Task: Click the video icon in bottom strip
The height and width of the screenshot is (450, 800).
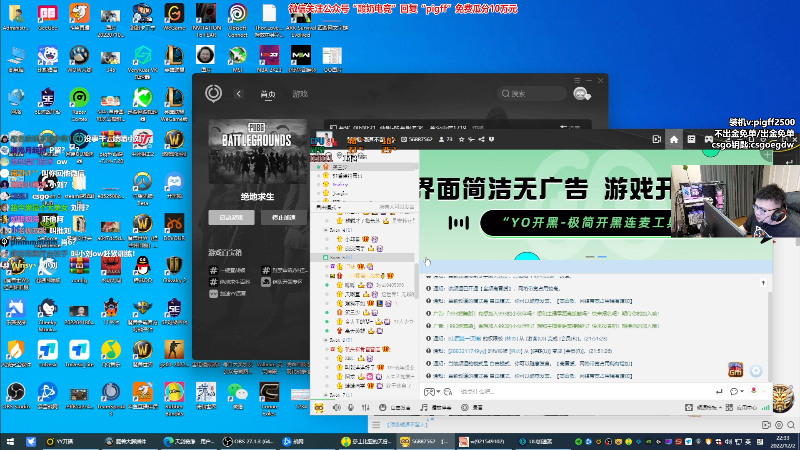Action: coord(765,424)
